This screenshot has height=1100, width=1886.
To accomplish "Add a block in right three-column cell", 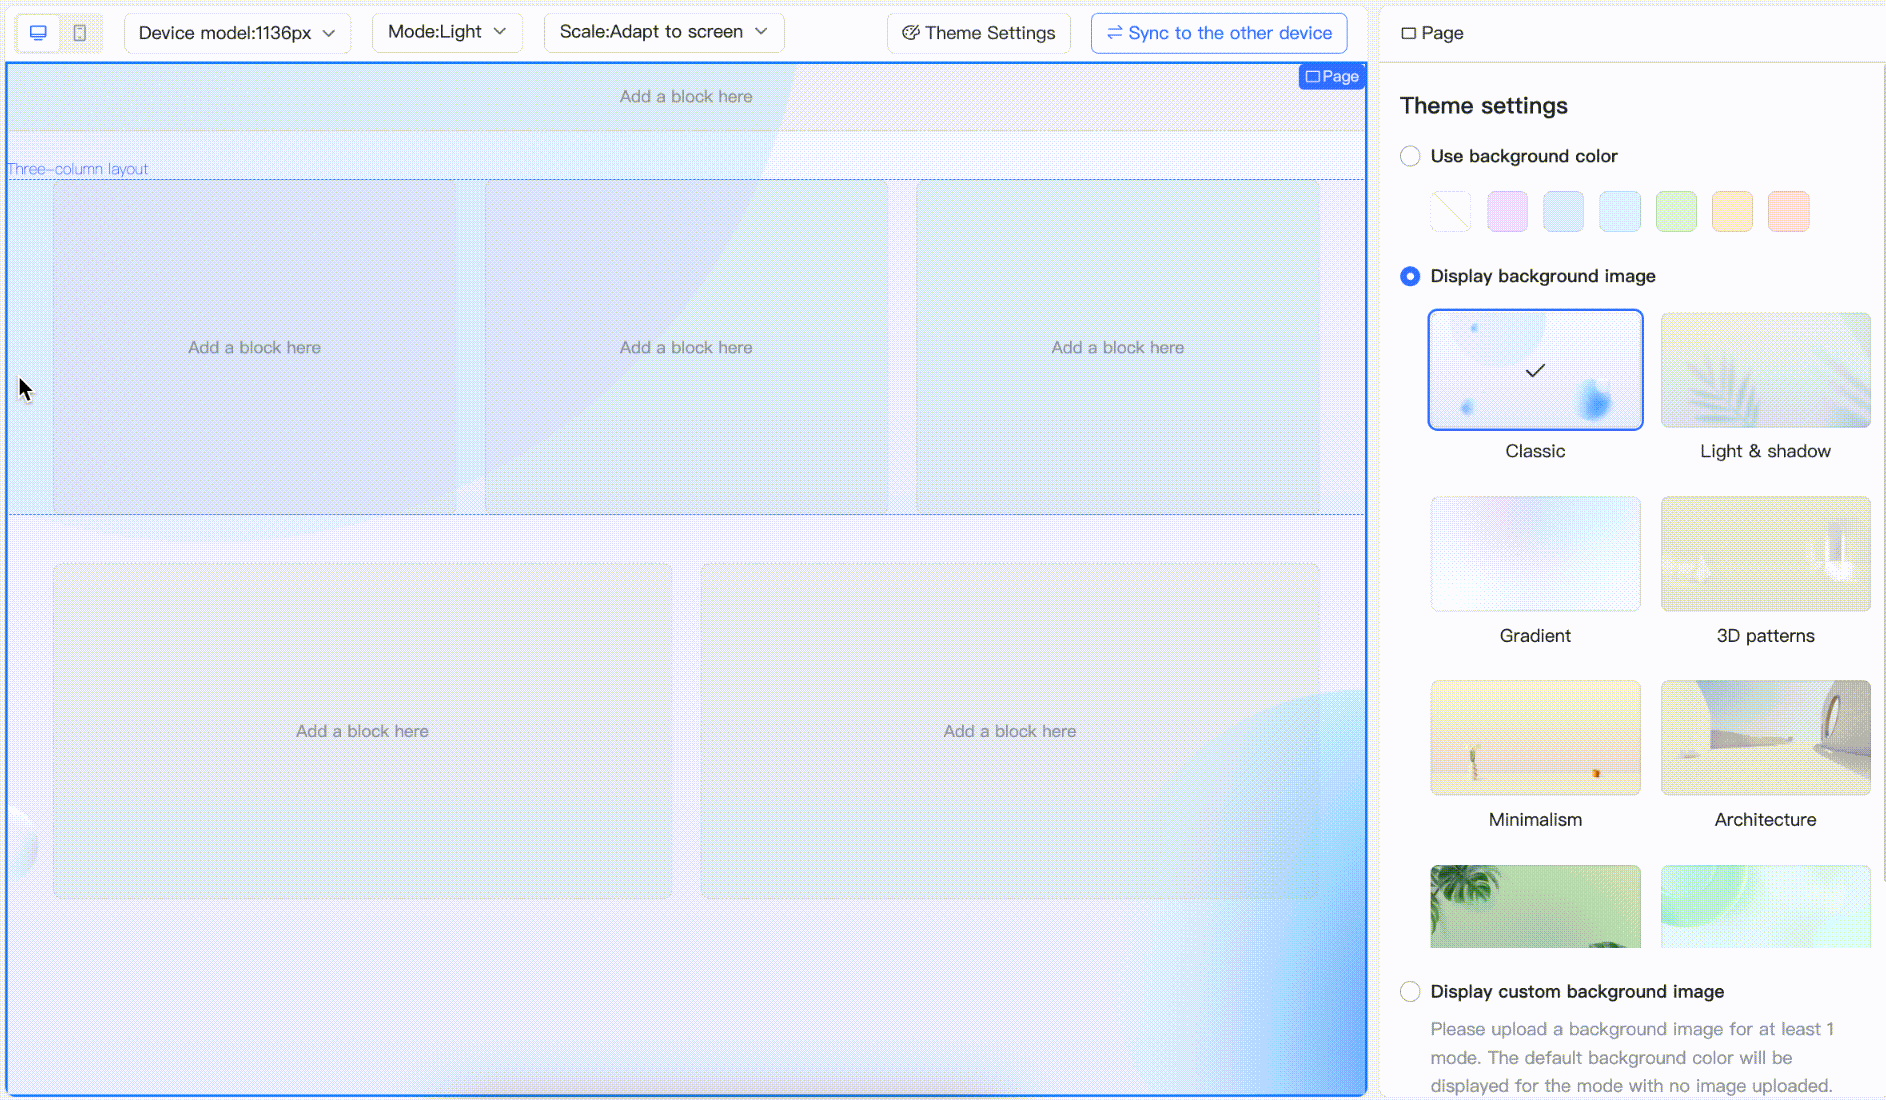I will tap(1118, 348).
